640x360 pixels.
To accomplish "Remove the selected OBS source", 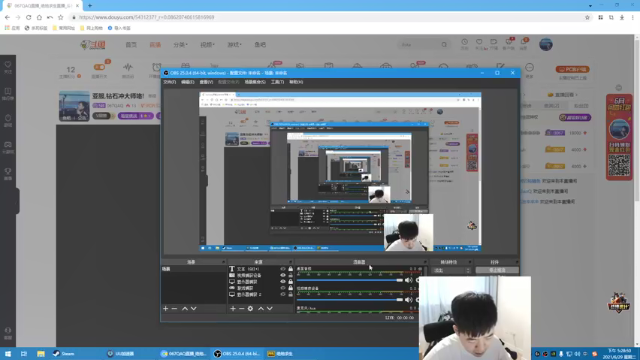I will [241, 309].
